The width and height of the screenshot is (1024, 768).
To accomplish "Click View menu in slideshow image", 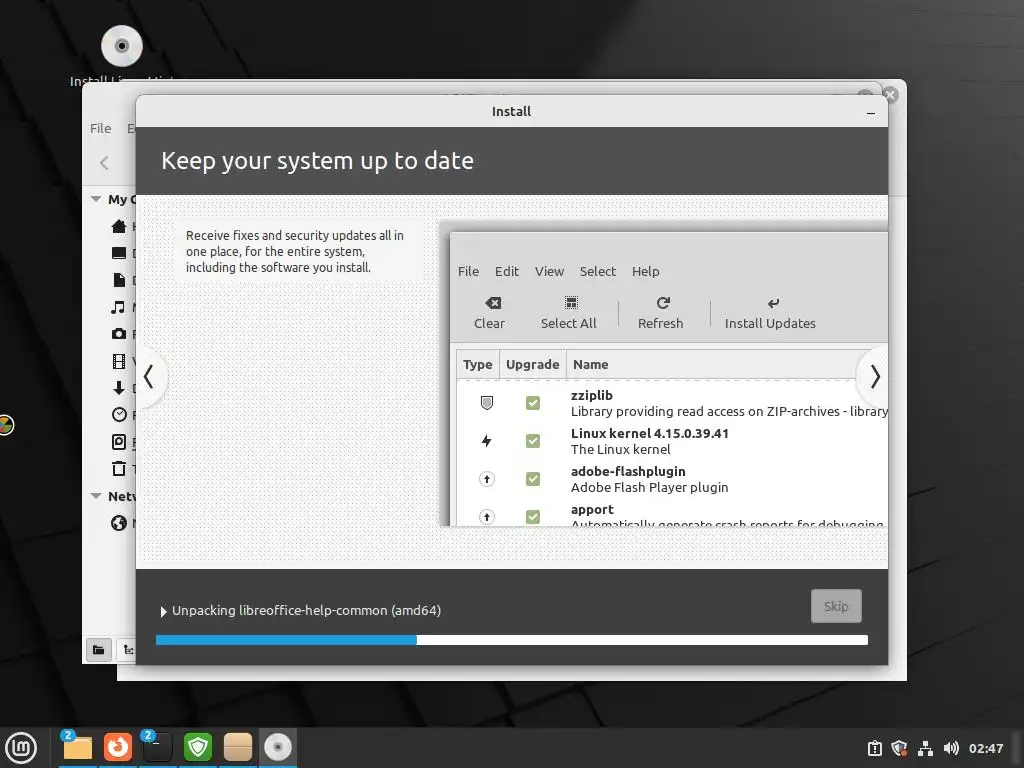I will (549, 271).
